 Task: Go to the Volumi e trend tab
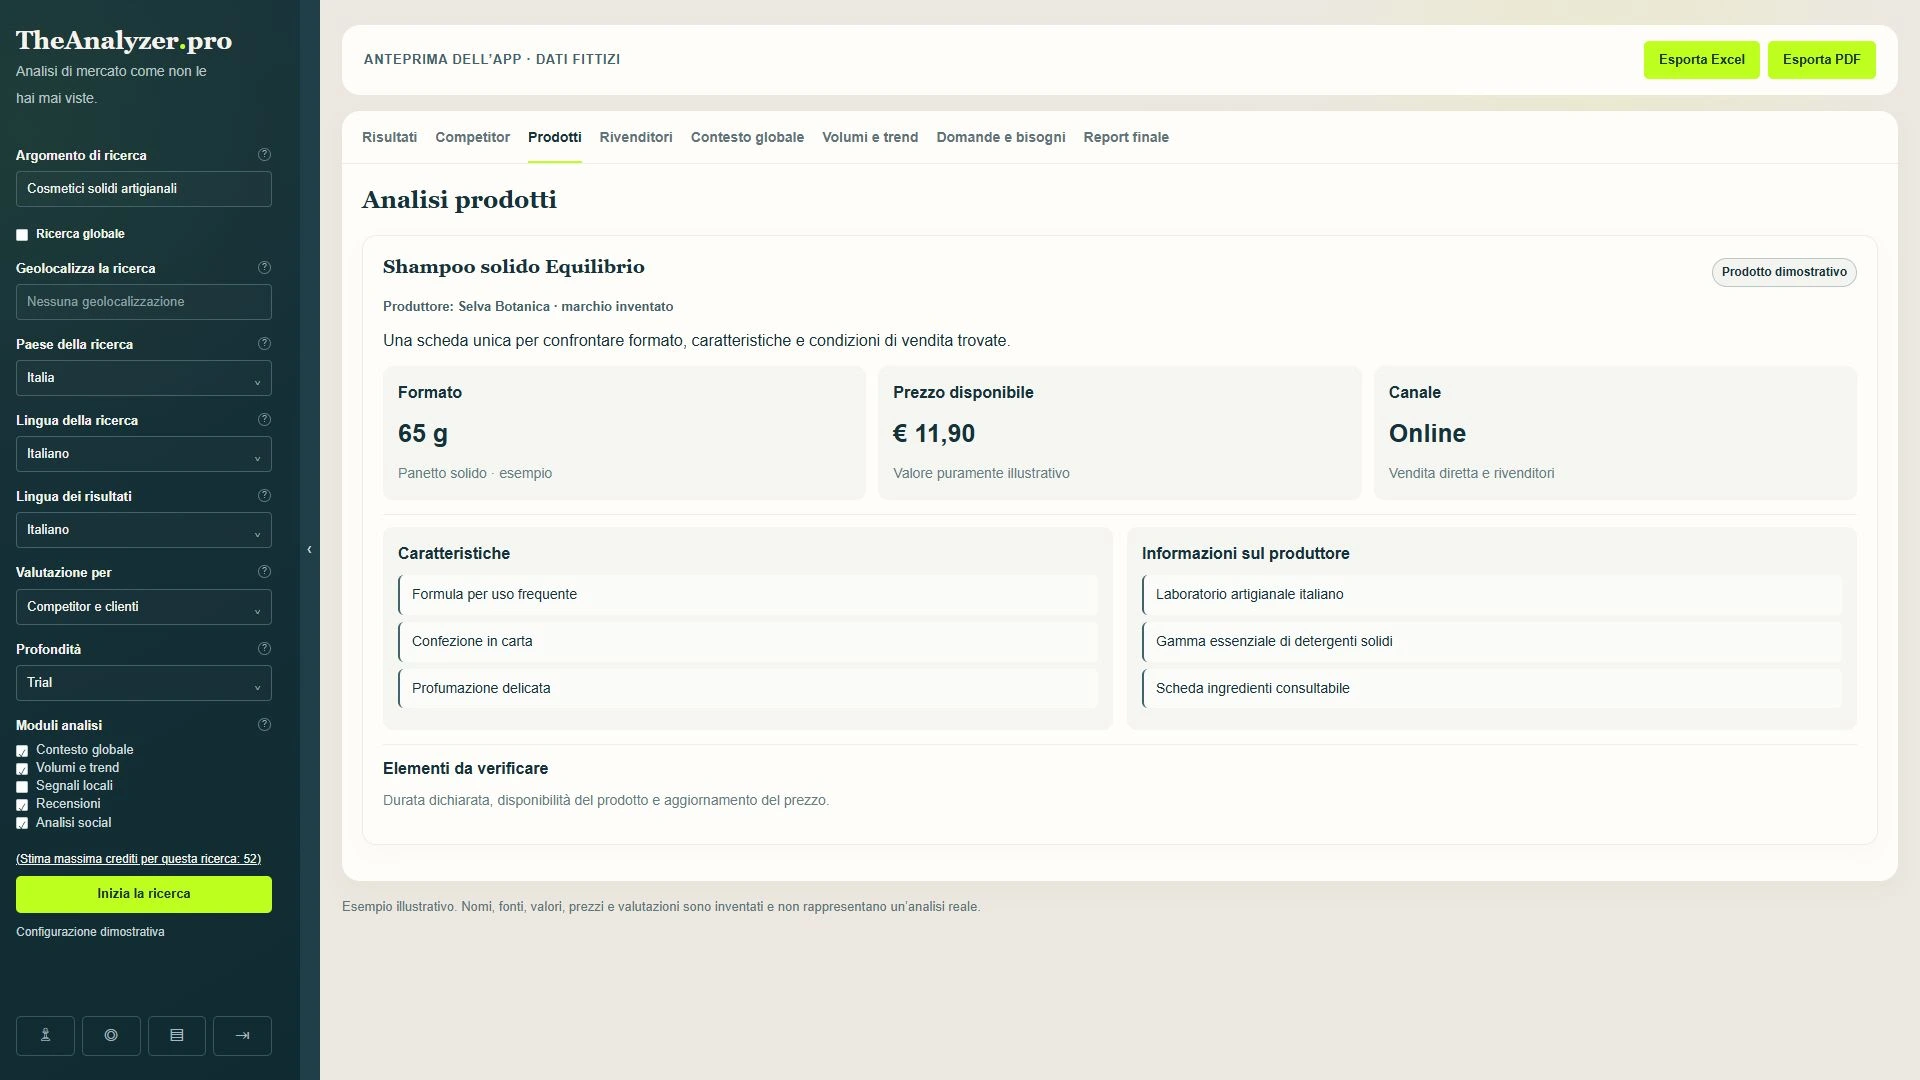(870, 137)
